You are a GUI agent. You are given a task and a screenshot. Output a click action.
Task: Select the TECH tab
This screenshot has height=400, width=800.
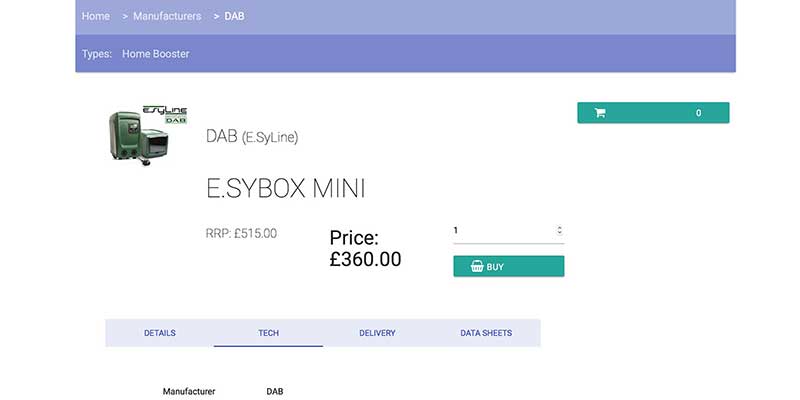(x=268, y=333)
